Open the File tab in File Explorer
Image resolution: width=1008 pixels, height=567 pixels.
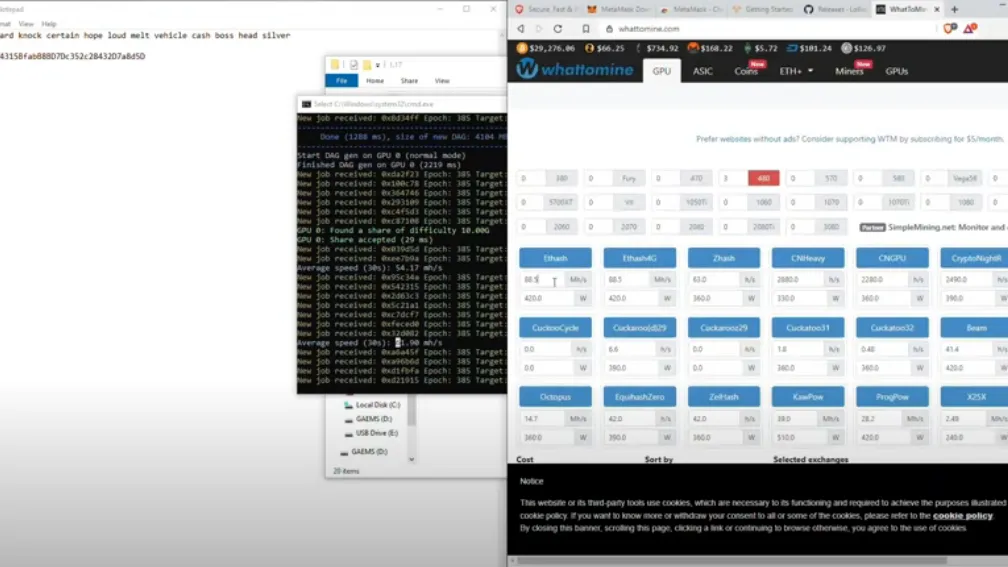coord(341,81)
